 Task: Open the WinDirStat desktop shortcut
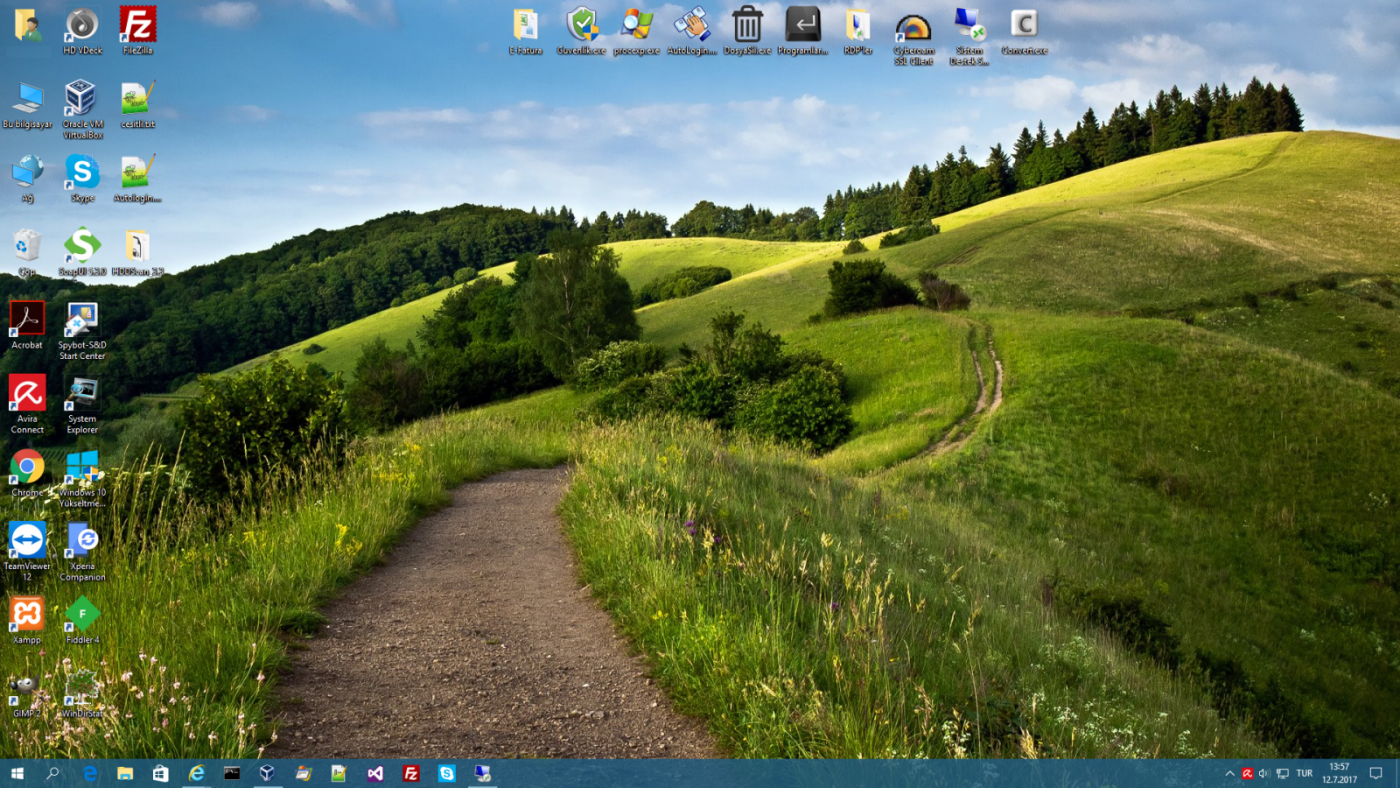pos(82,694)
